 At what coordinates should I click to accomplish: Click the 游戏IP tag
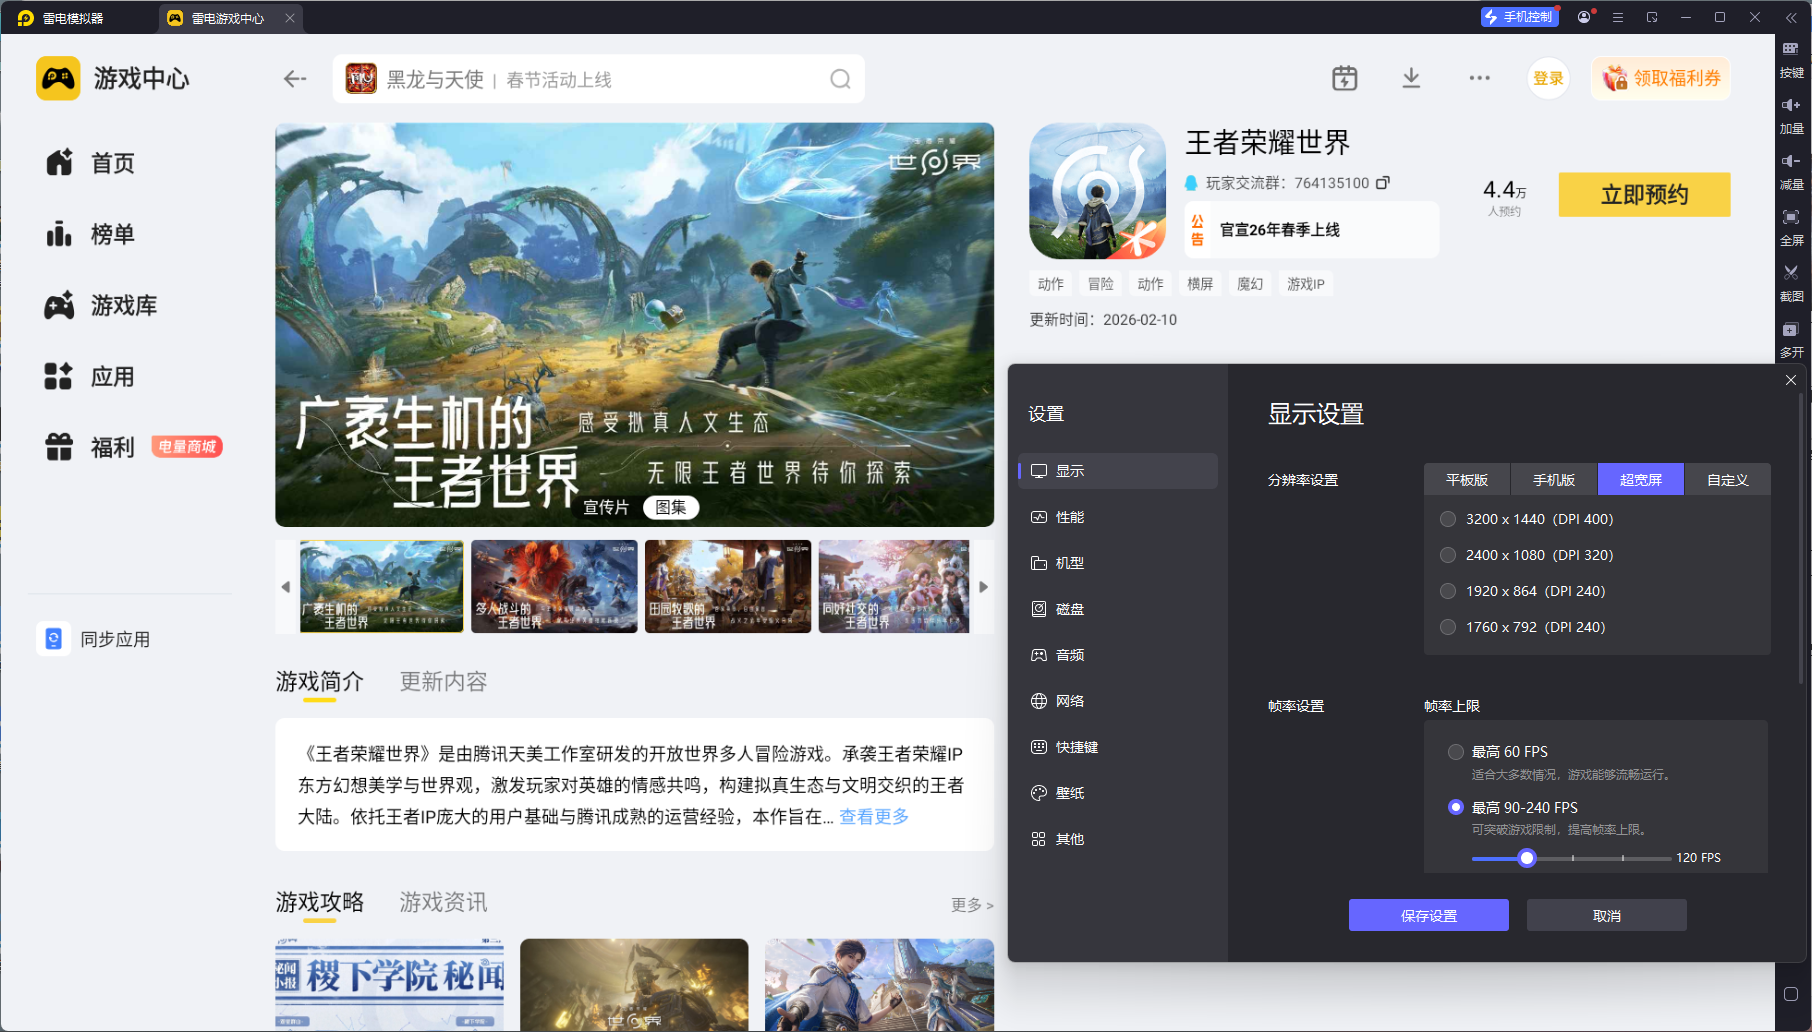click(1305, 284)
